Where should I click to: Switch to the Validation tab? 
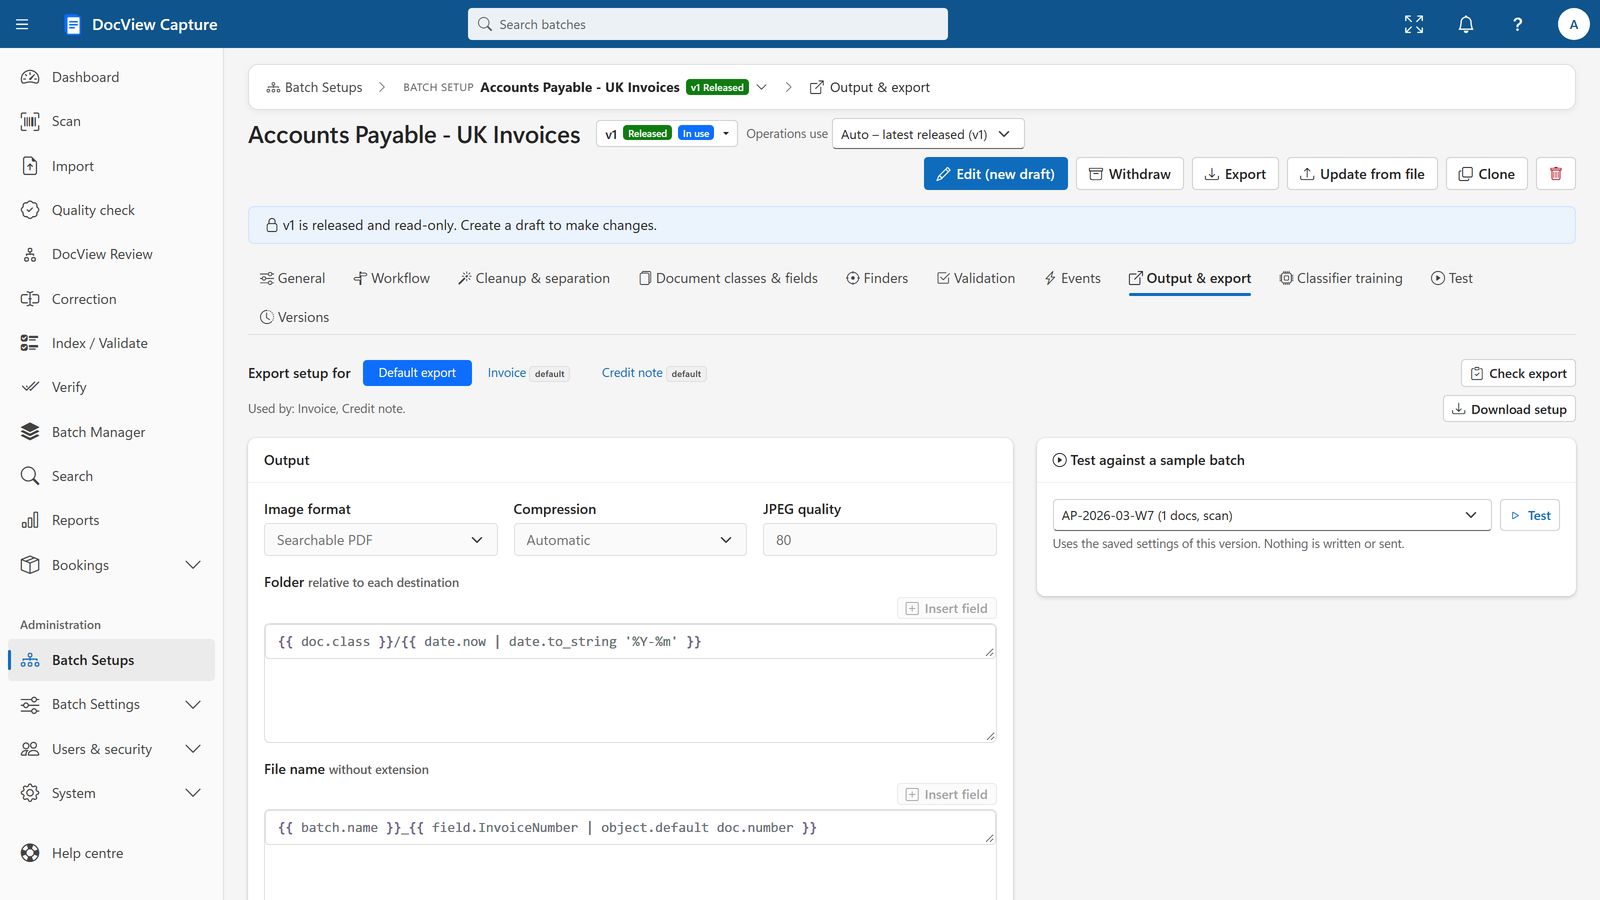pyautogui.click(x=976, y=278)
